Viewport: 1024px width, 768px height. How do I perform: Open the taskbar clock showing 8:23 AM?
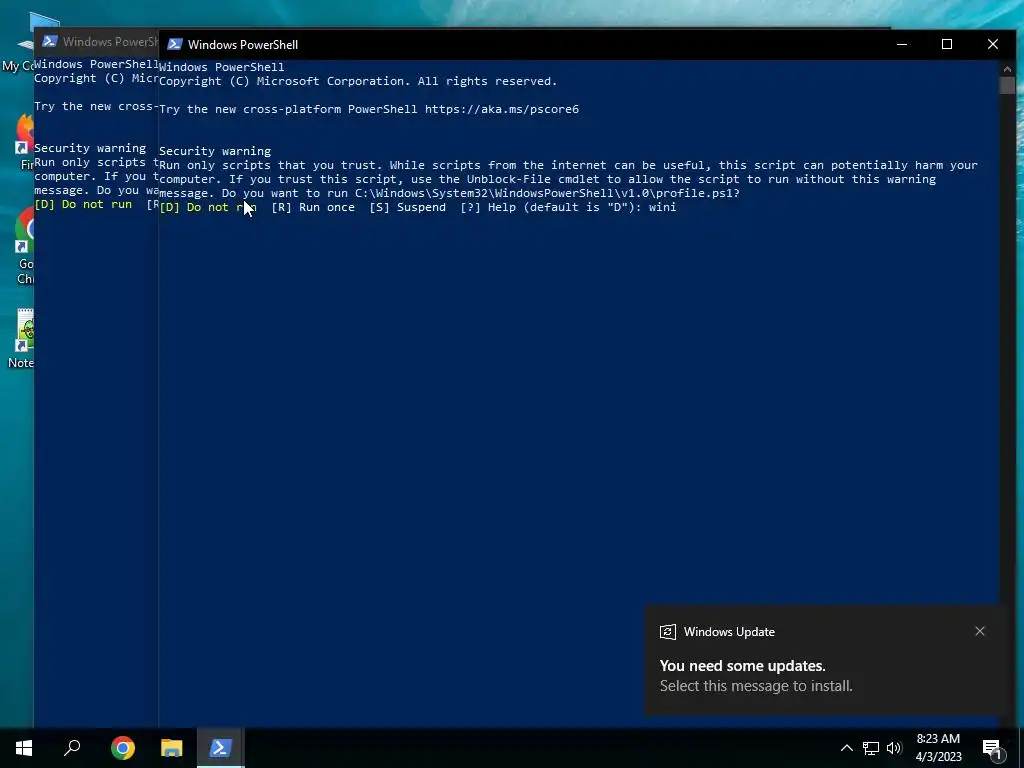938,748
